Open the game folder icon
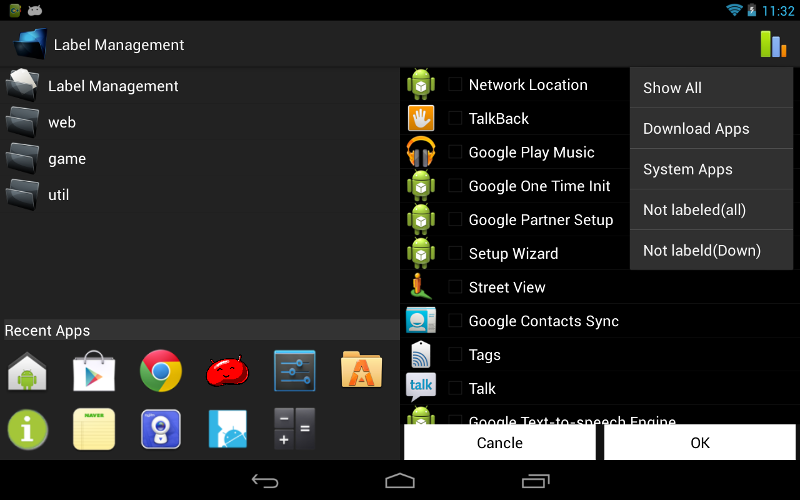The height and width of the screenshot is (500, 800). [22, 158]
